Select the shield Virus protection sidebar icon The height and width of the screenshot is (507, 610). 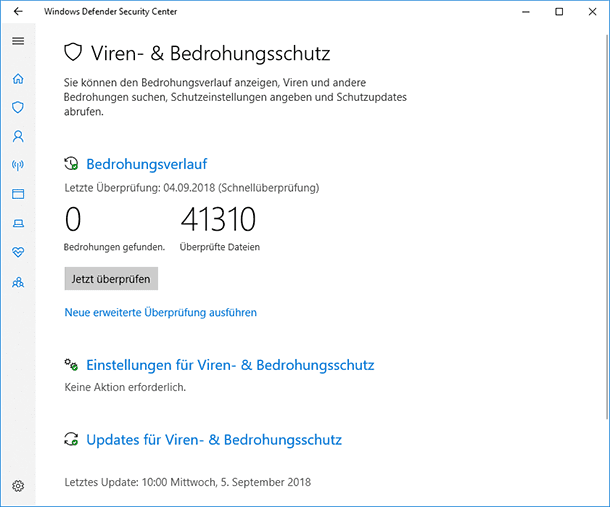tap(18, 107)
